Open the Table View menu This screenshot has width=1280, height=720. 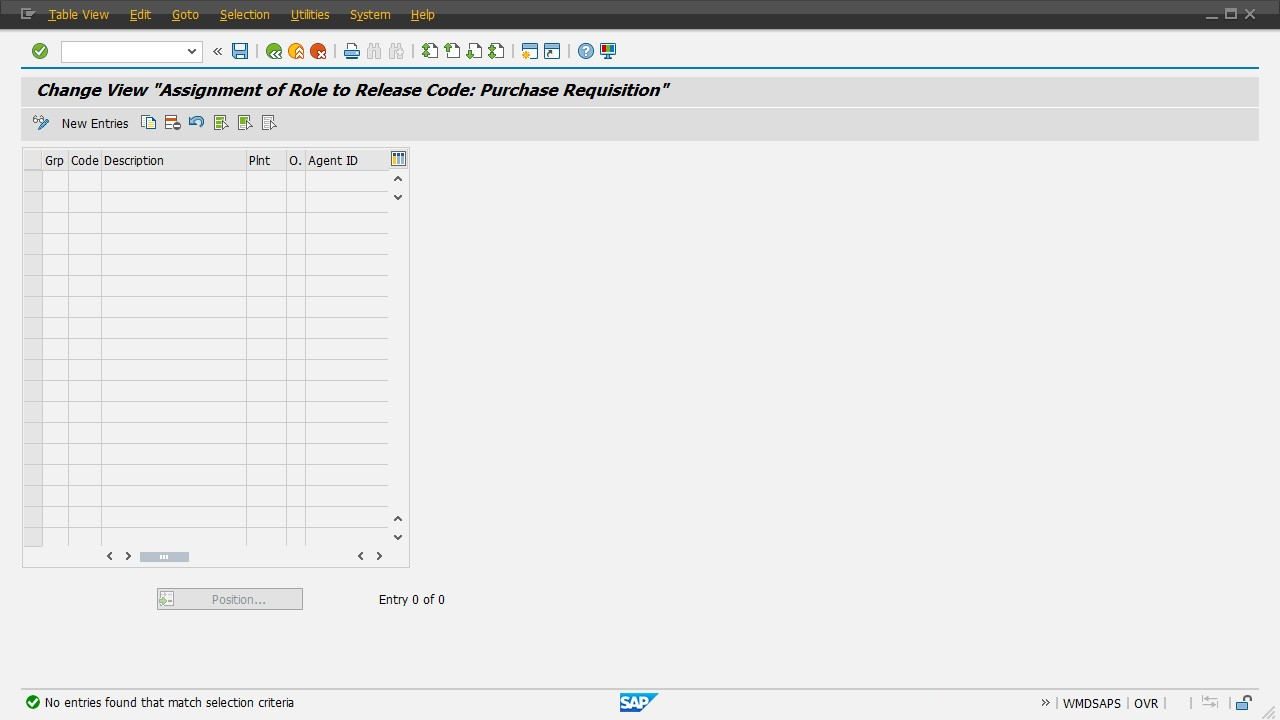click(79, 15)
